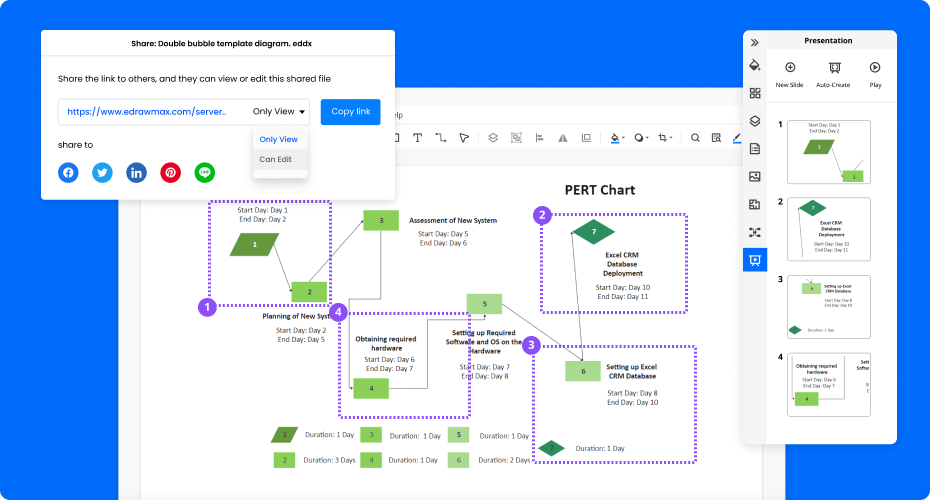The image size is (930, 500).
Task: Expand the crop tool dropdown in the toolbar
Action: click(x=673, y=139)
